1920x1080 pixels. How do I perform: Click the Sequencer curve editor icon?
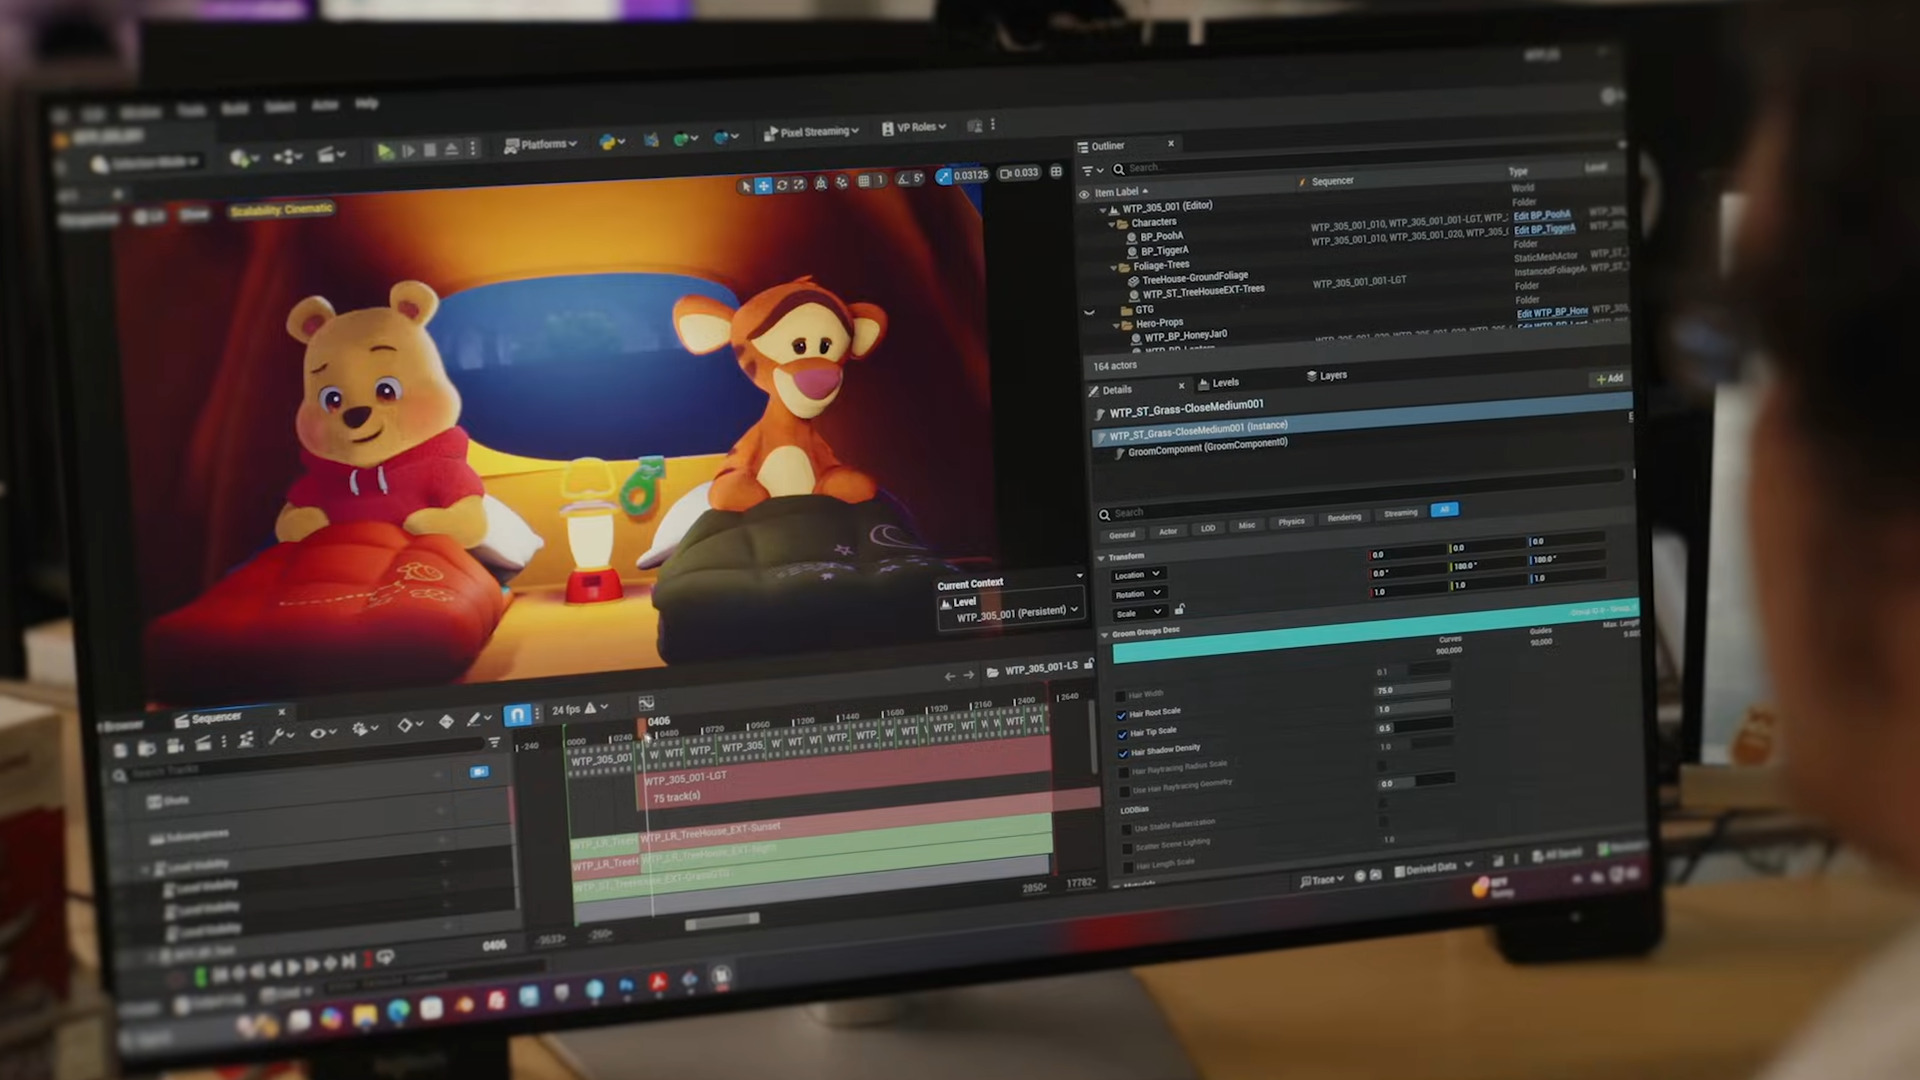[x=646, y=703]
